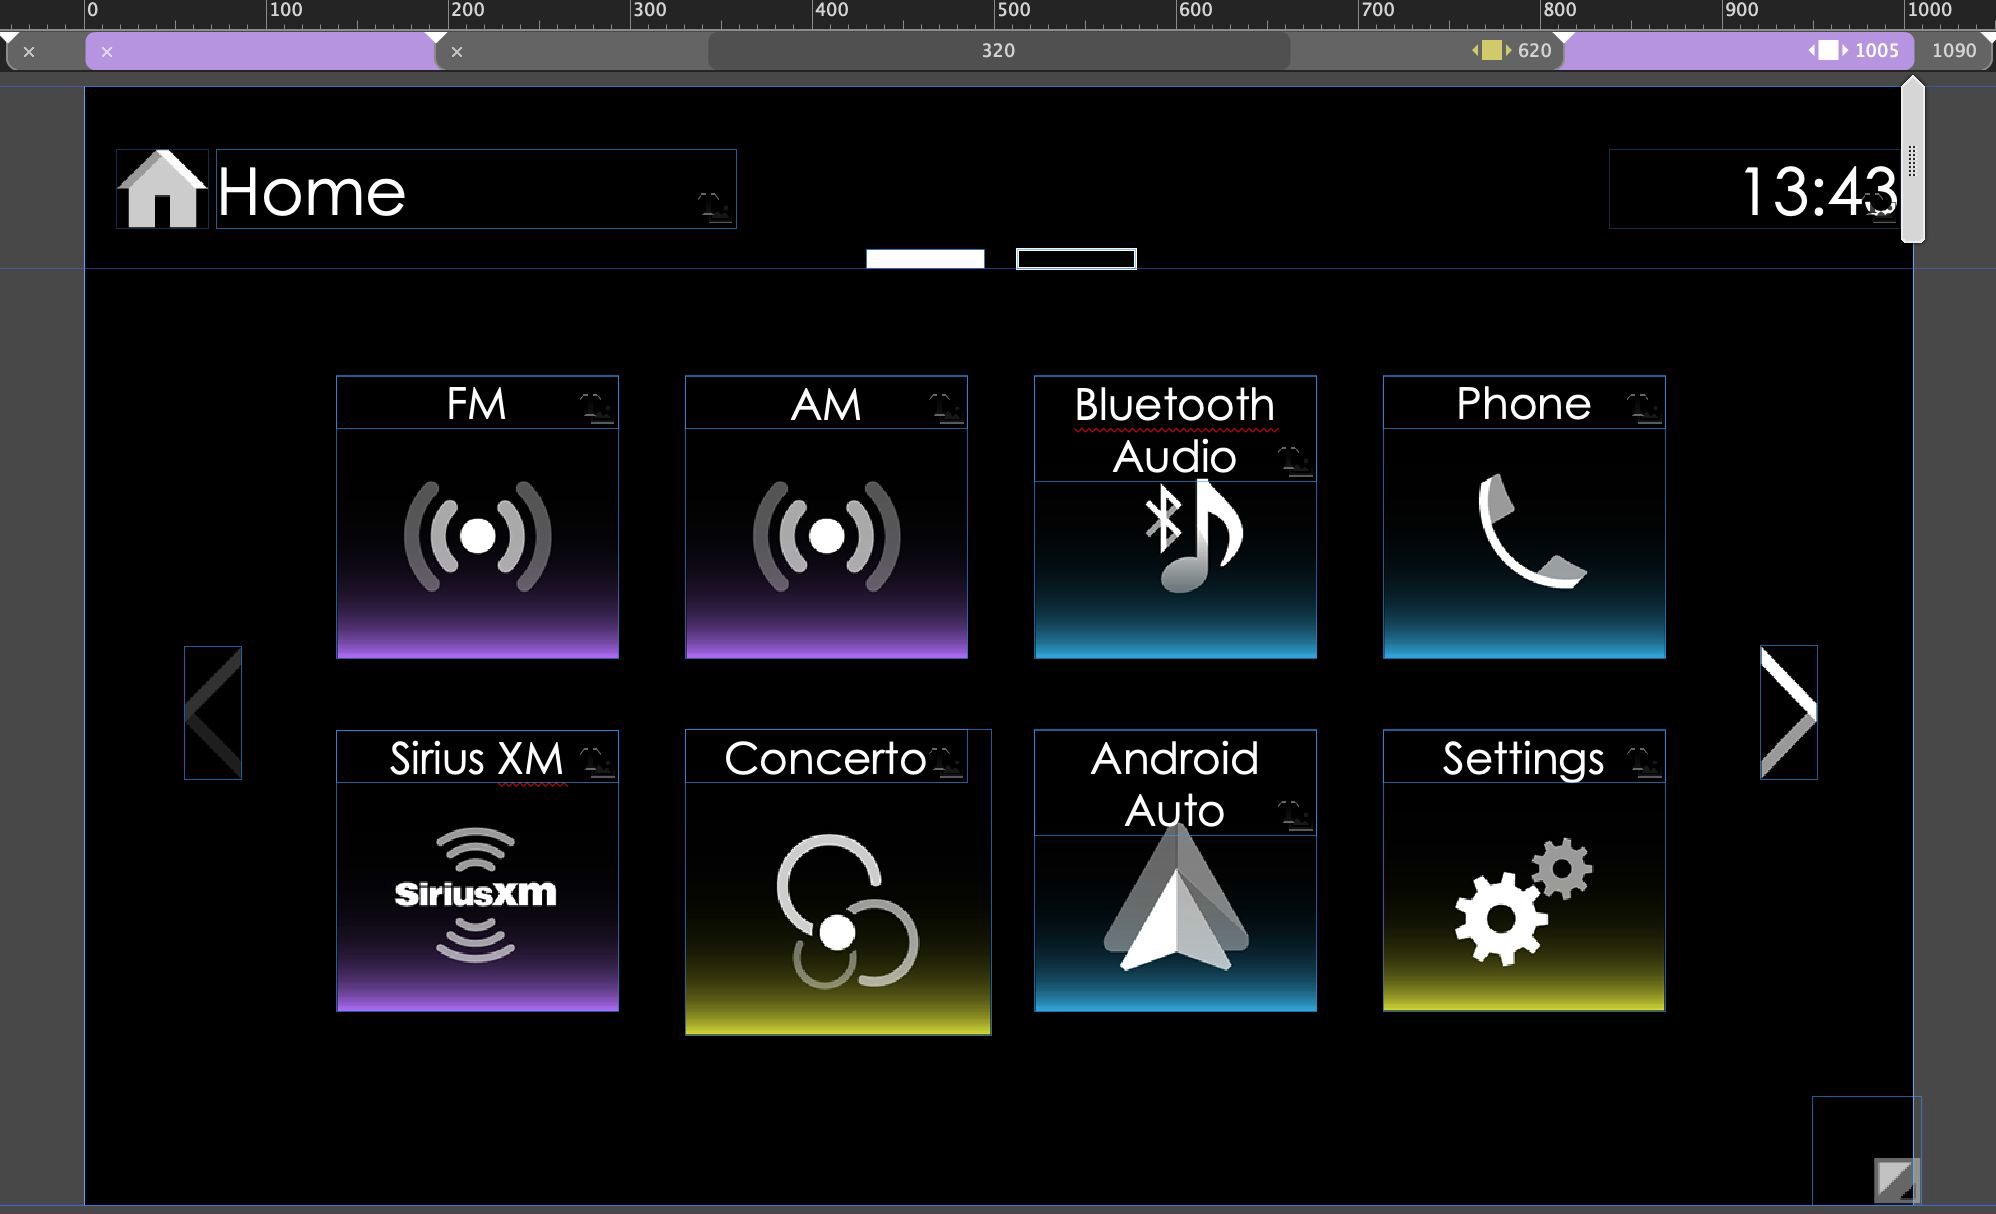Click the Home house icon
The width and height of the screenshot is (1996, 1214).
(x=161, y=189)
